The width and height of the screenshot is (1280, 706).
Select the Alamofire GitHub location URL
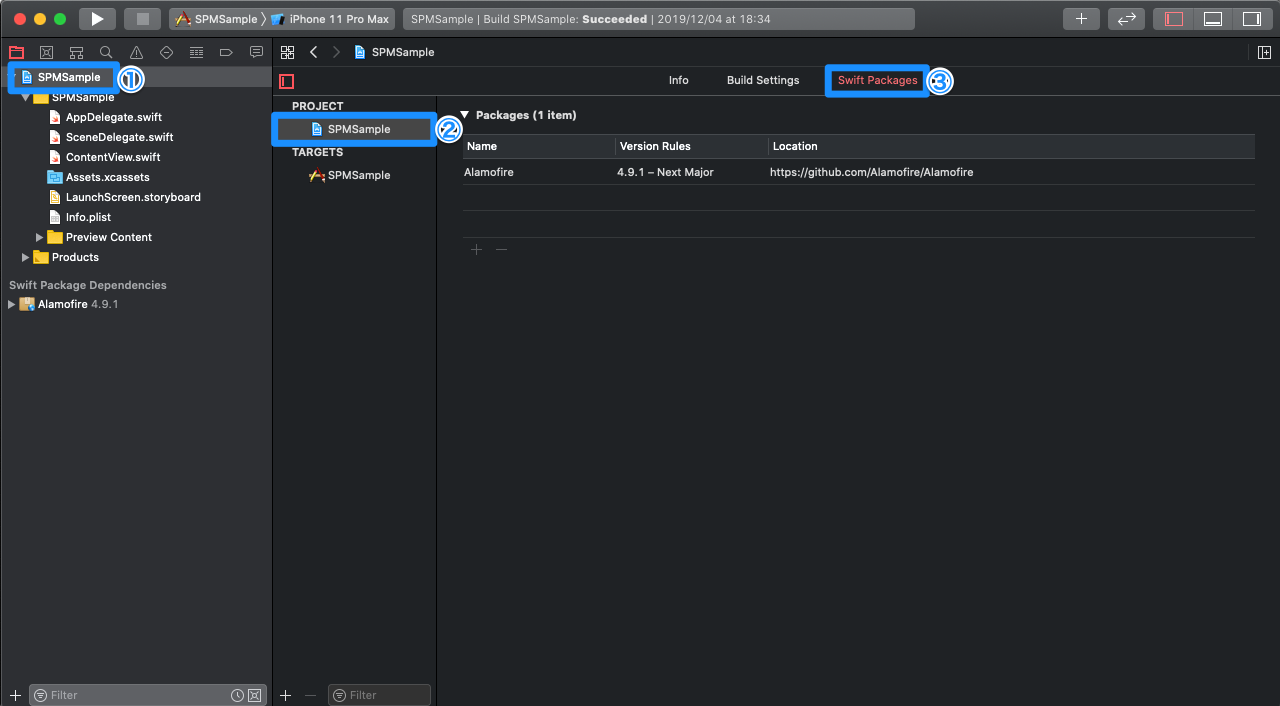871,172
